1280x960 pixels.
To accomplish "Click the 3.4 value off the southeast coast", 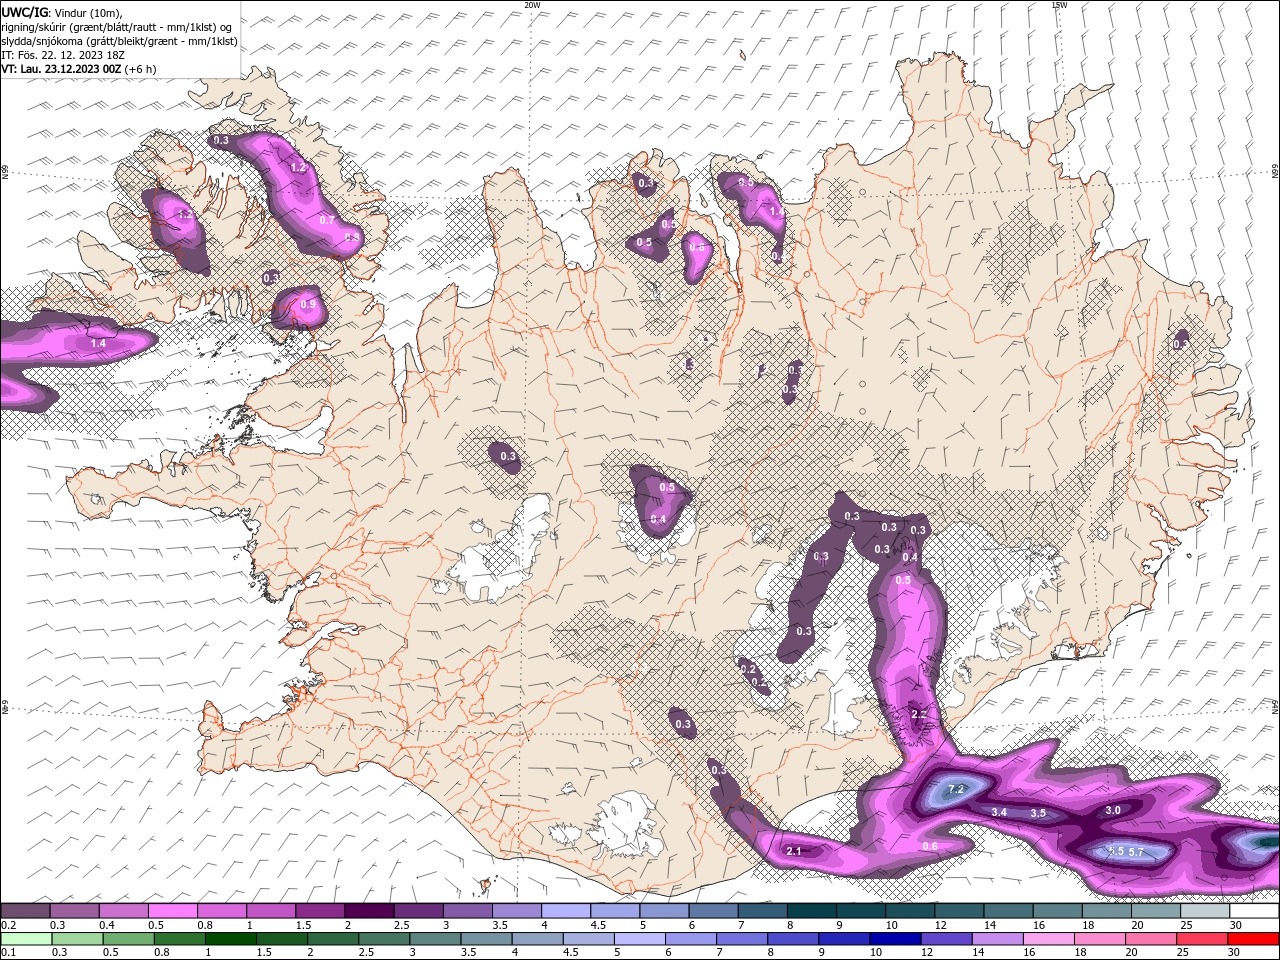I will [998, 812].
